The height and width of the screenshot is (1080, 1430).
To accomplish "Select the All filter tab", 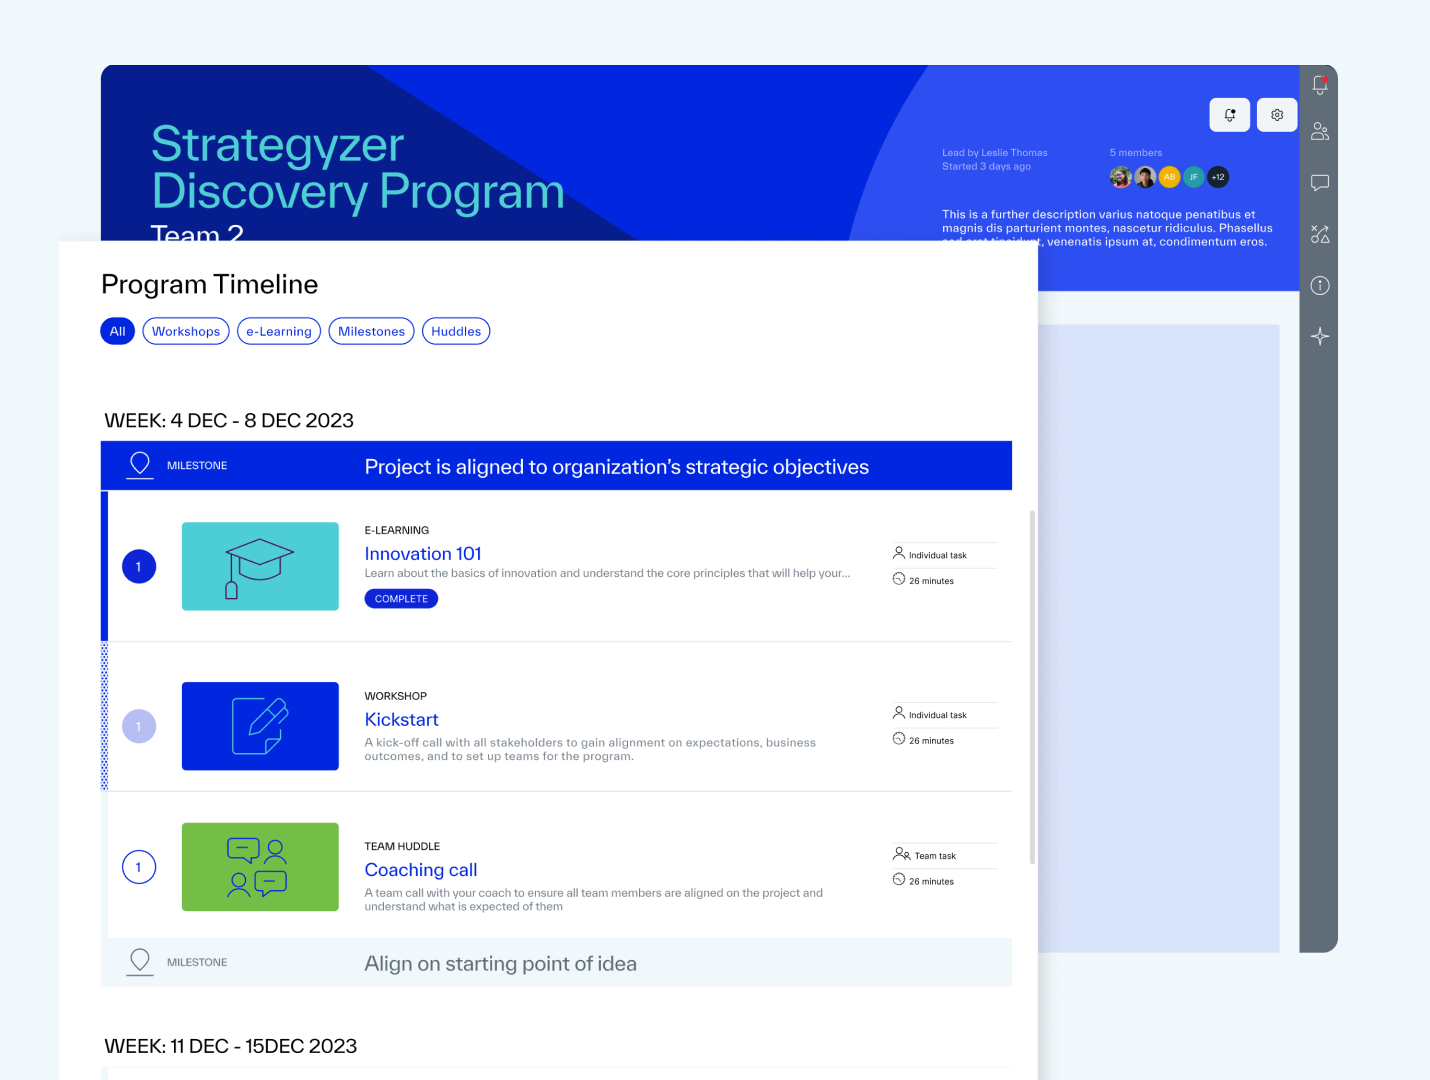I will [117, 330].
